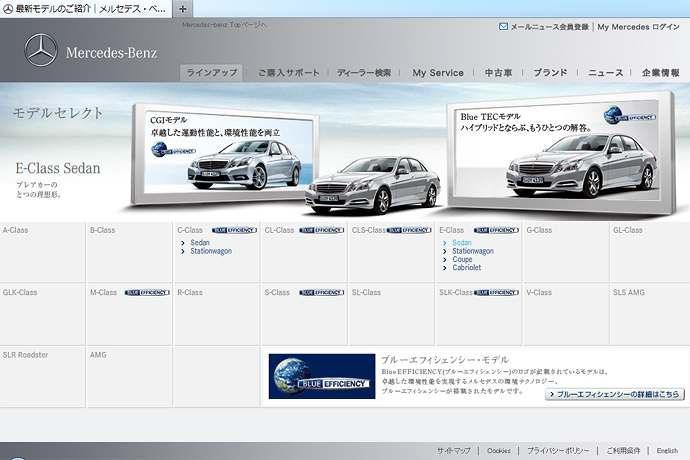Click the large Blue Efficiency earth banner
690x460 pixels.
[x=322, y=376]
